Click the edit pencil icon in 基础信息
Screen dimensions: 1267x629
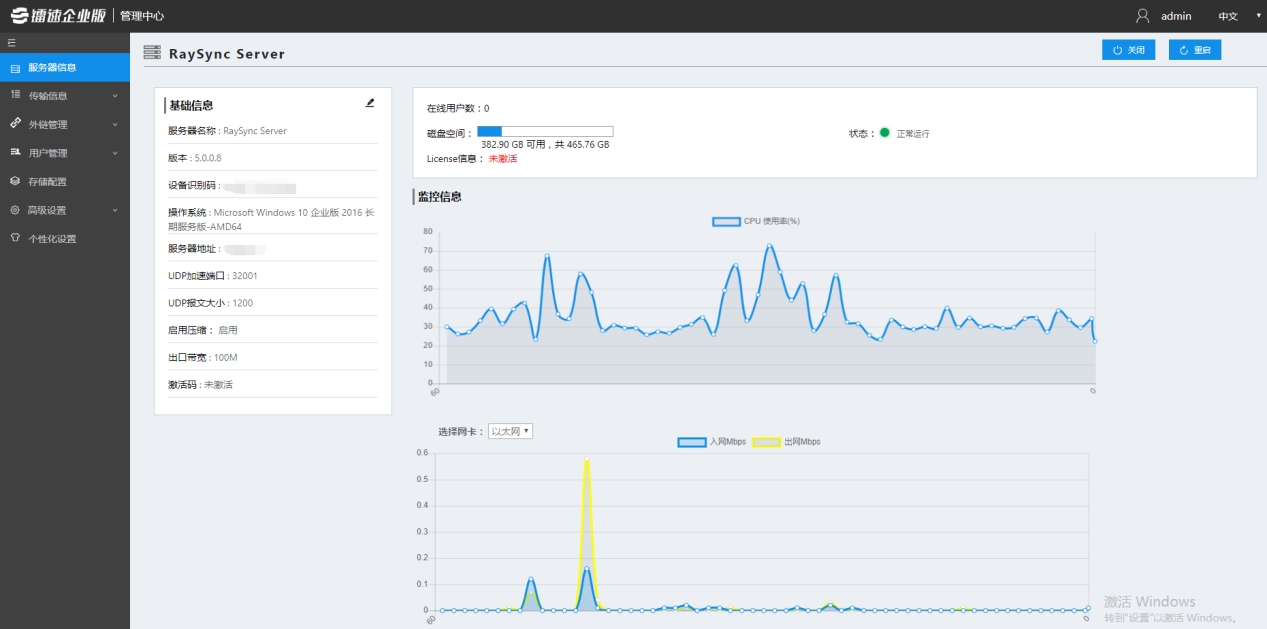pyautogui.click(x=370, y=103)
